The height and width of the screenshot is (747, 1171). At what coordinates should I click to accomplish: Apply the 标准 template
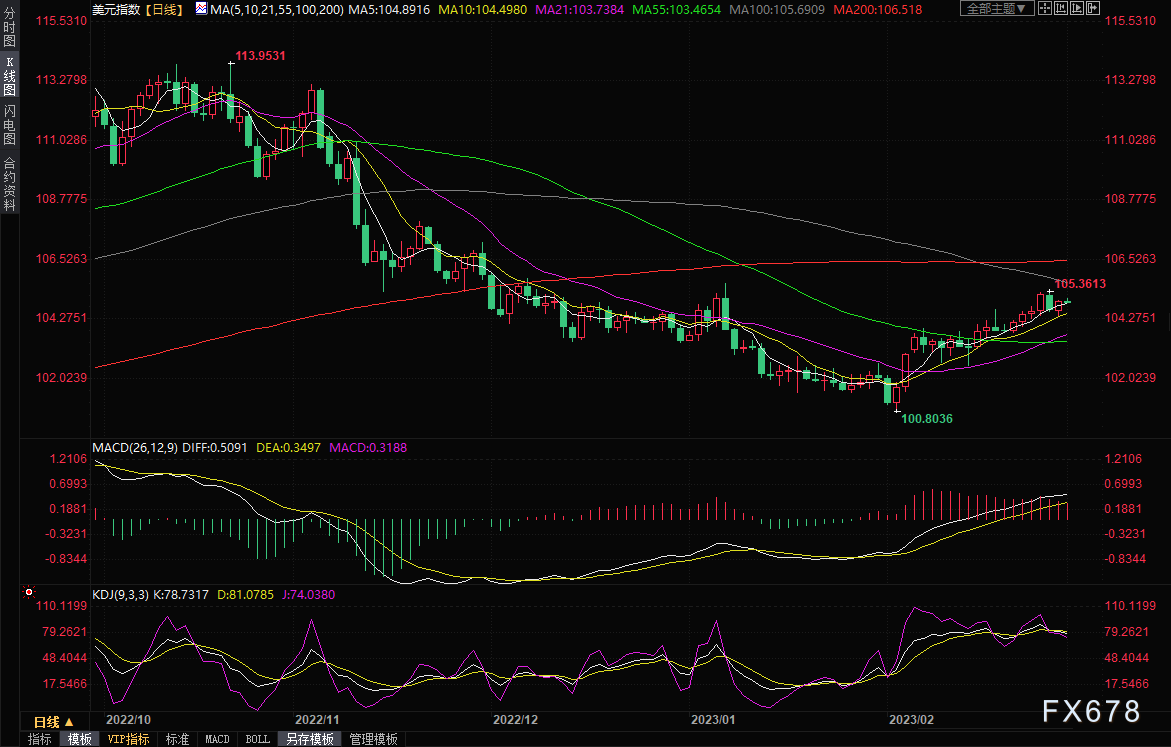click(177, 739)
